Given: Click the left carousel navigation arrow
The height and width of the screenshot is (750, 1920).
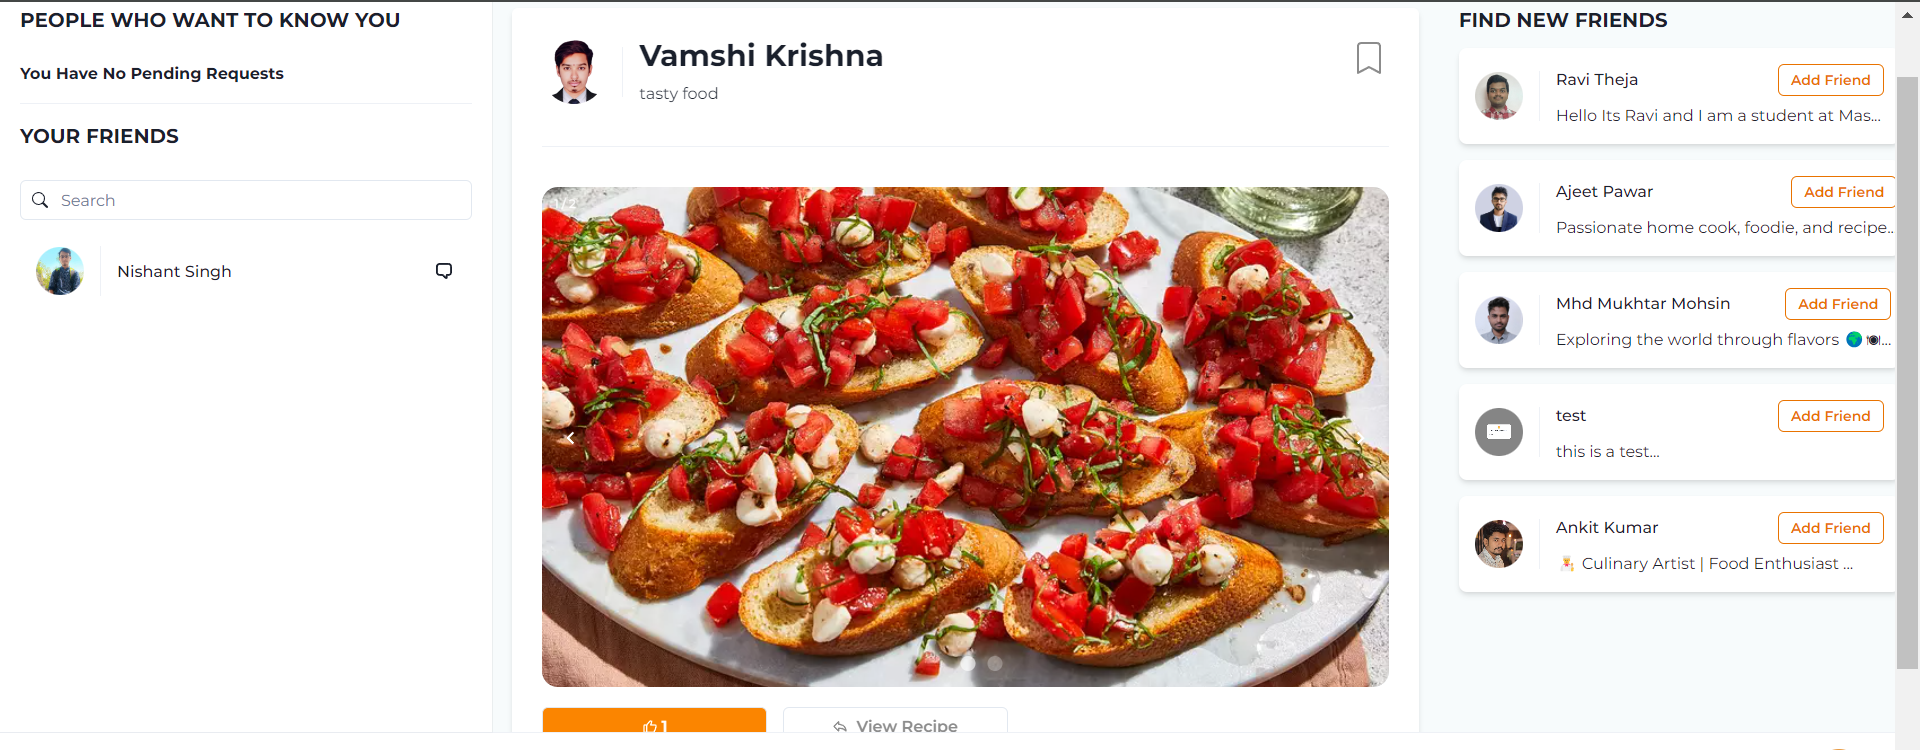Looking at the screenshot, I should click(569, 437).
